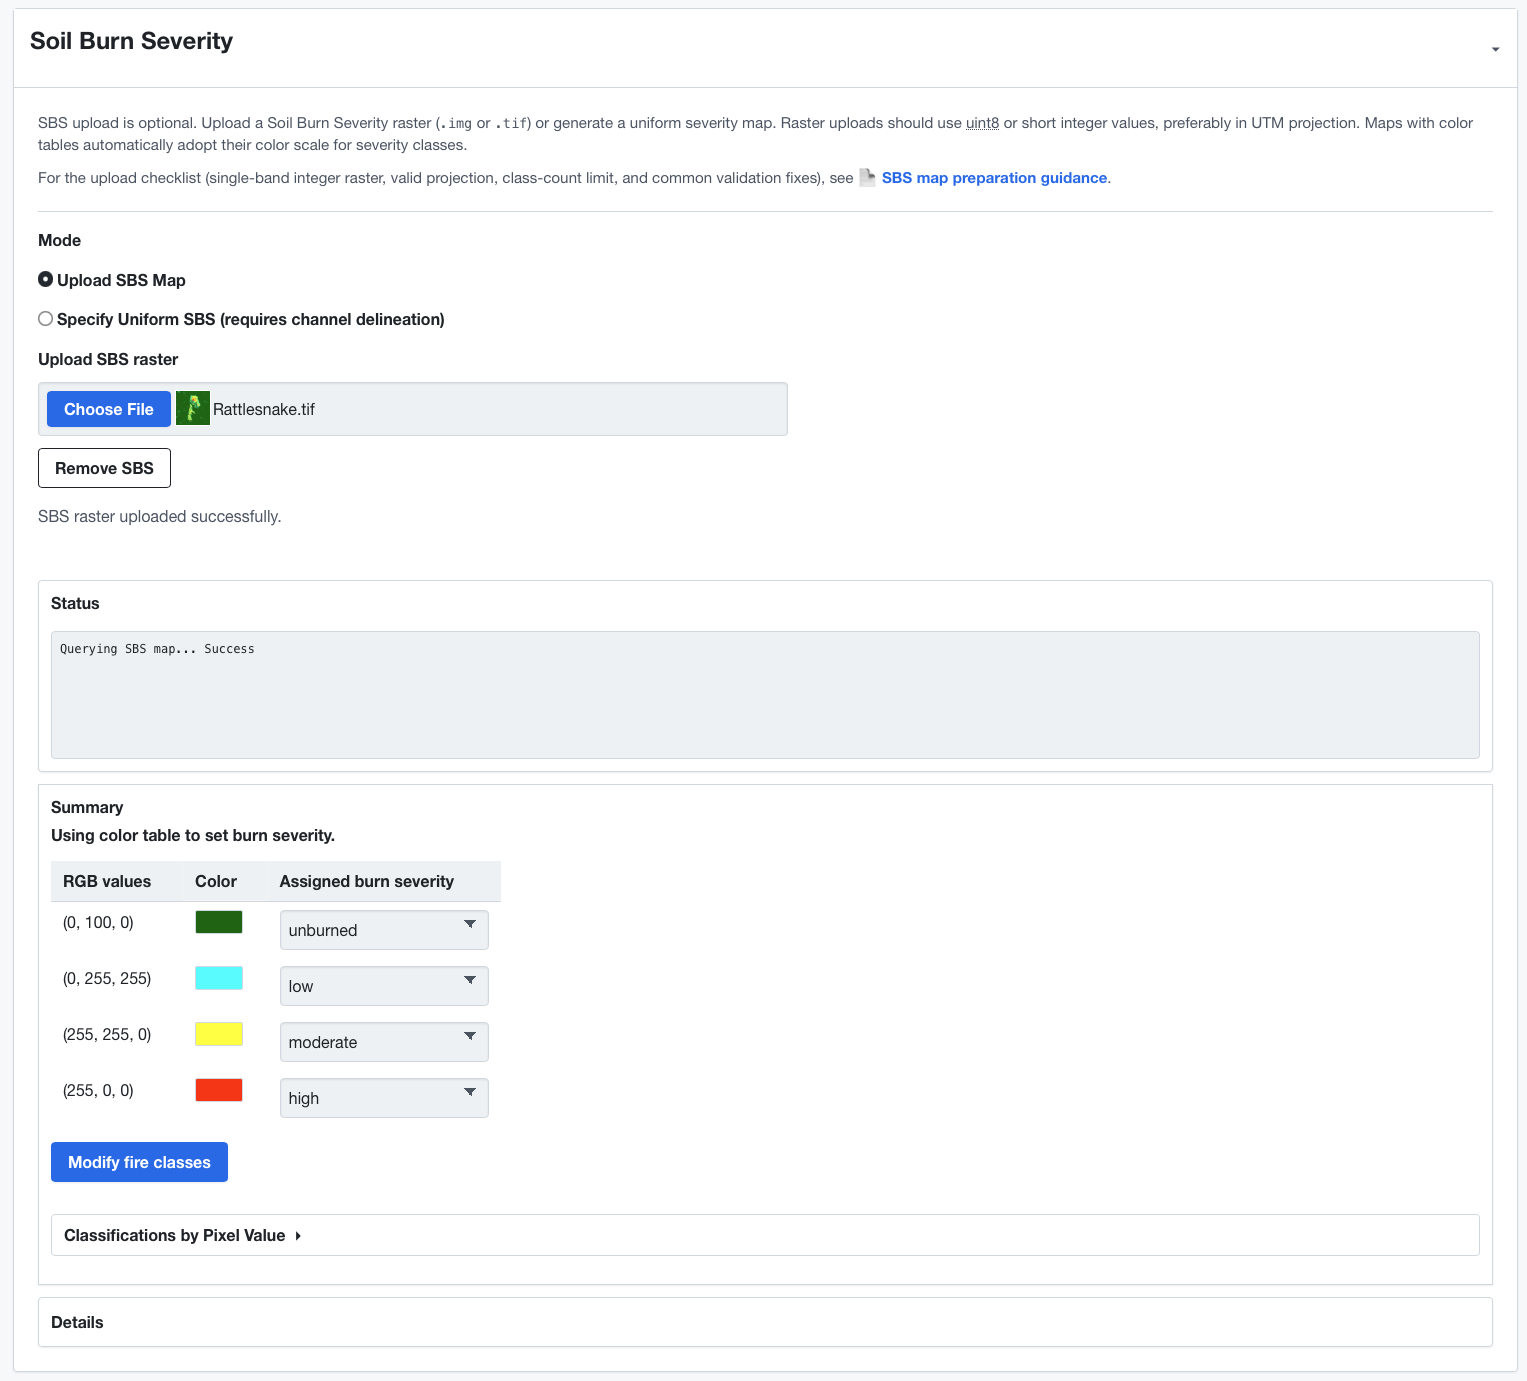Click the Status log text area
Screen dimensions: 1527x1381
(765, 695)
